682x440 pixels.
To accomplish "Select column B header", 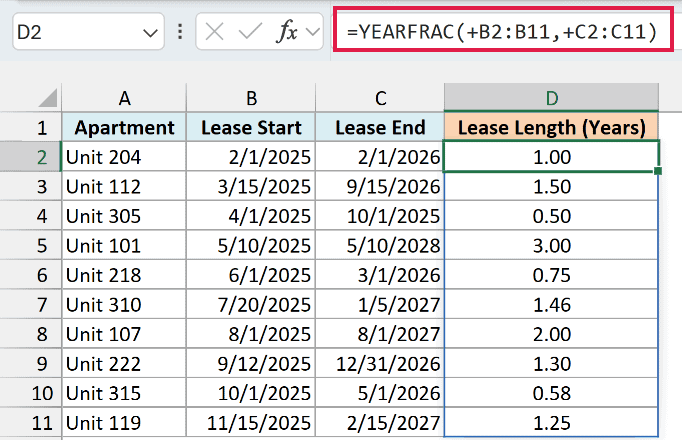I will point(251,98).
